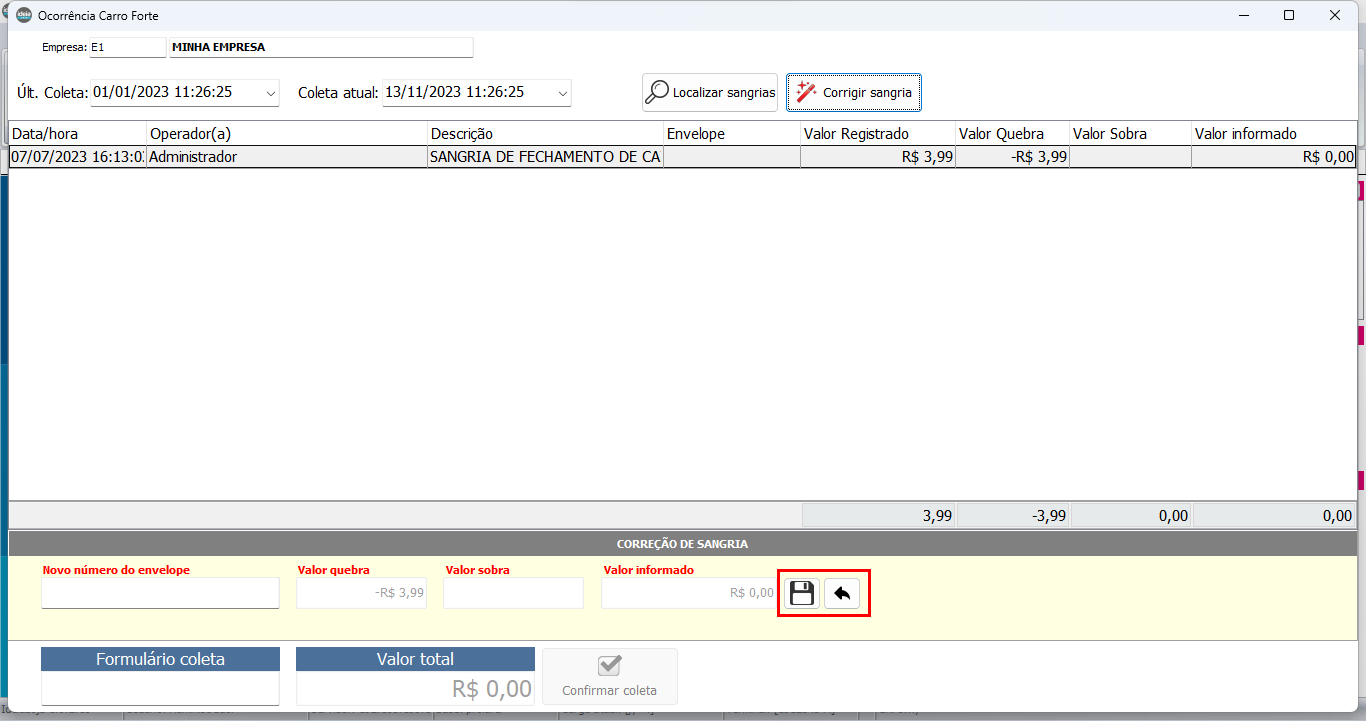
Task: Expand the Coleta atual date dropdown
Action: coord(562,93)
